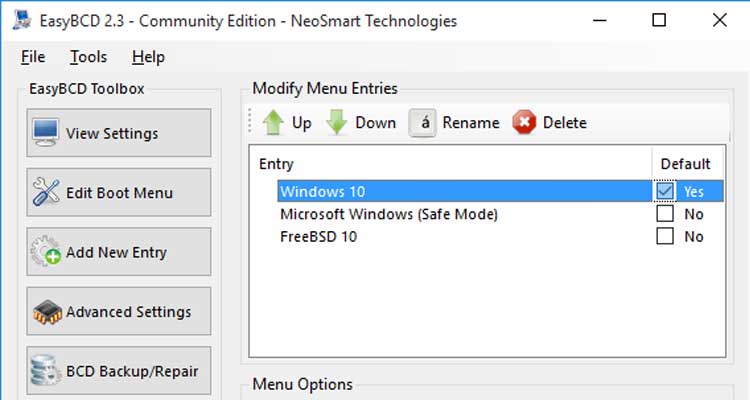The image size is (750, 400).
Task: Click the View Settings monitor icon
Action: coord(46,133)
